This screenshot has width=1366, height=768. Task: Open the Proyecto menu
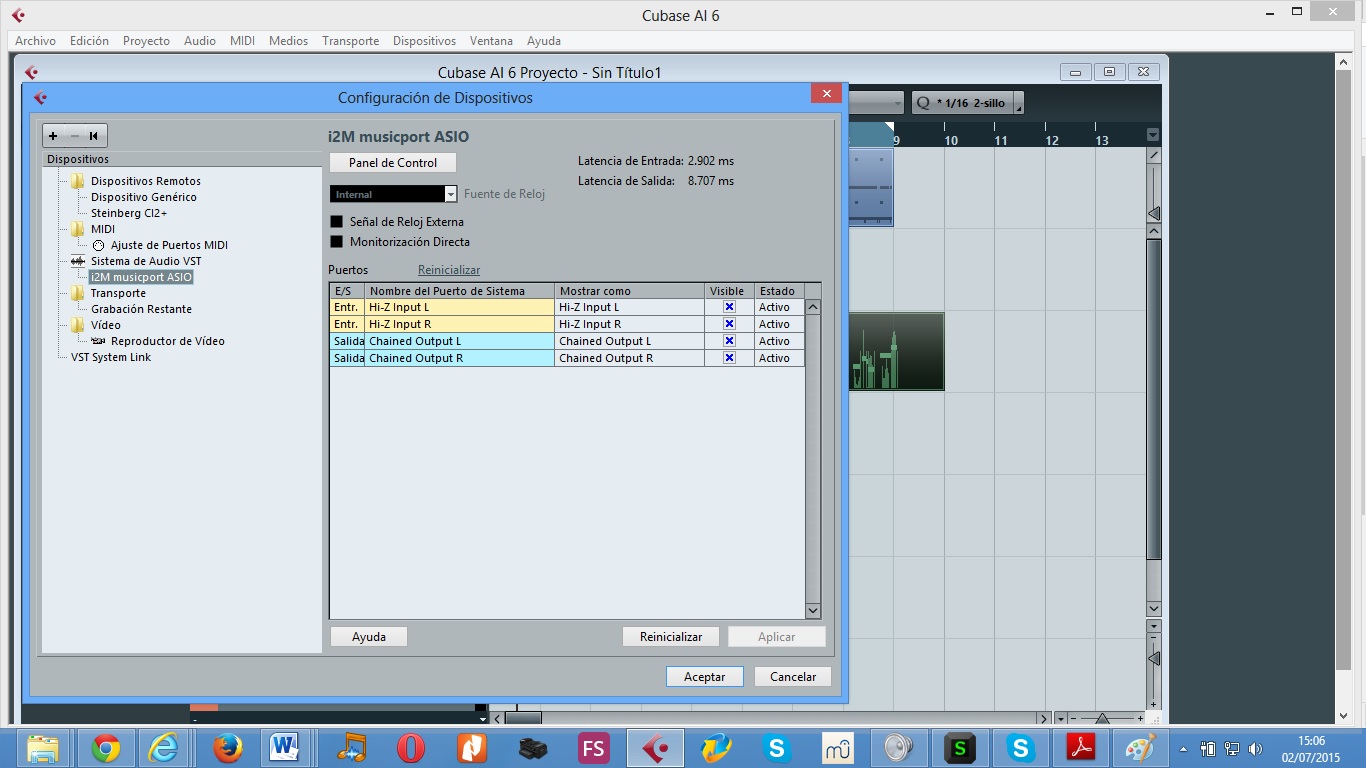(x=146, y=41)
